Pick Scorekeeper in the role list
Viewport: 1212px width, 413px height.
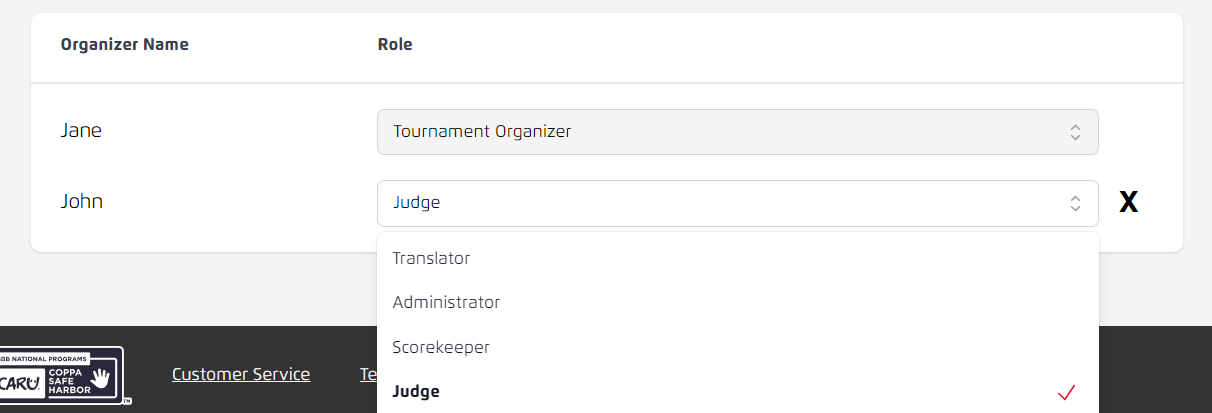tap(441, 347)
